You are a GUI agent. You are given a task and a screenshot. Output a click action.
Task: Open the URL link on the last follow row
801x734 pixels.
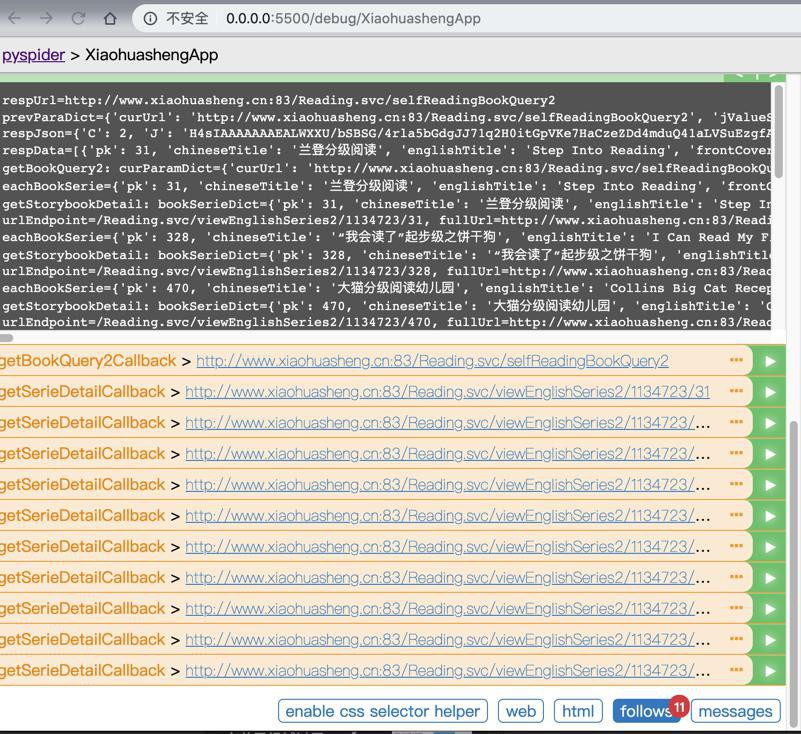tap(447, 671)
